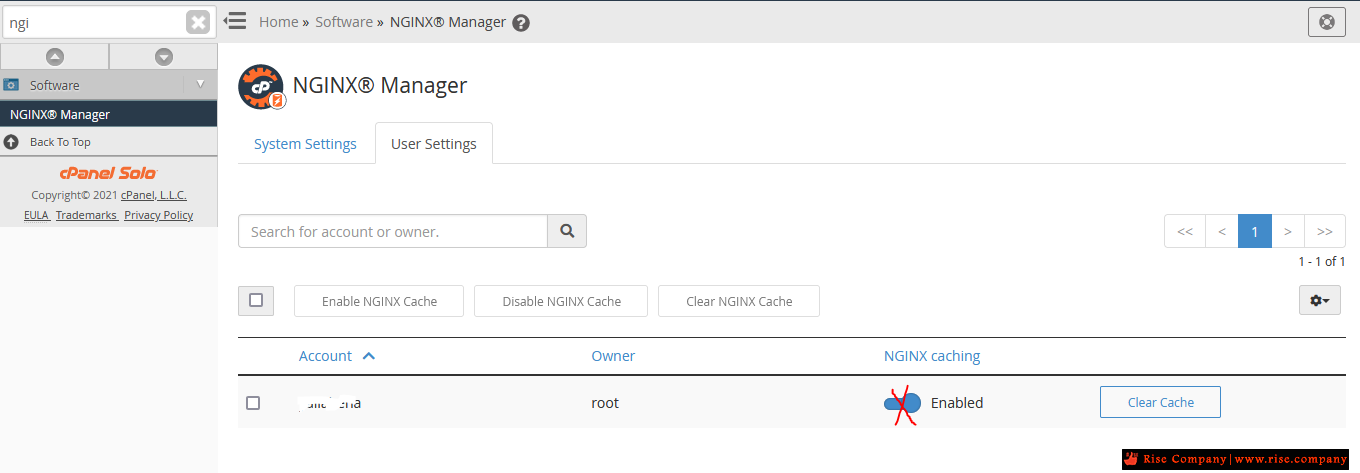
Task: Click Clear NGINX Cache button
Action: (739, 301)
